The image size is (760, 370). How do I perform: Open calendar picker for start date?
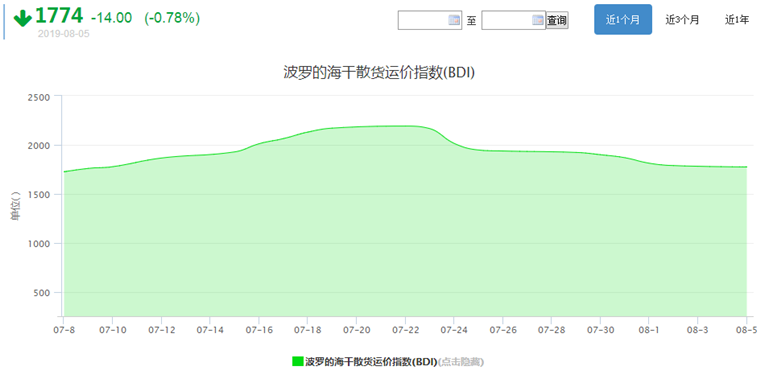454,20
